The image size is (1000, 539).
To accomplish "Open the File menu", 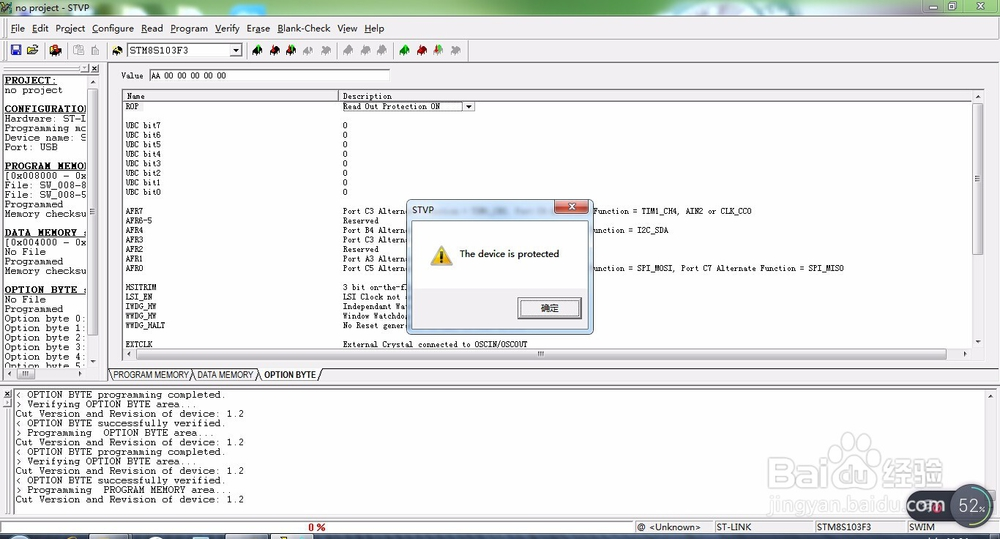I will pos(18,28).
